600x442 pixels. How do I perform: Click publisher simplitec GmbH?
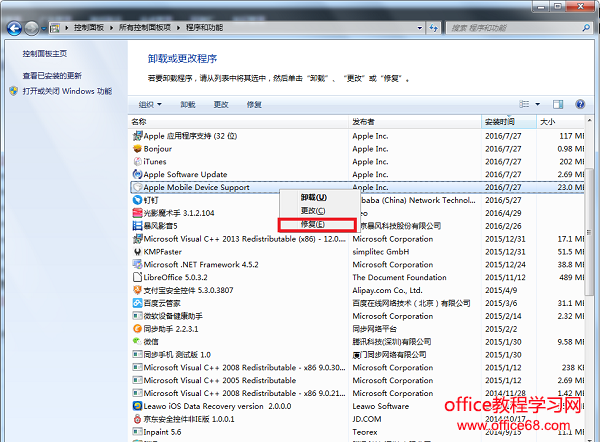pyautogui.click(x=381, y=251)
